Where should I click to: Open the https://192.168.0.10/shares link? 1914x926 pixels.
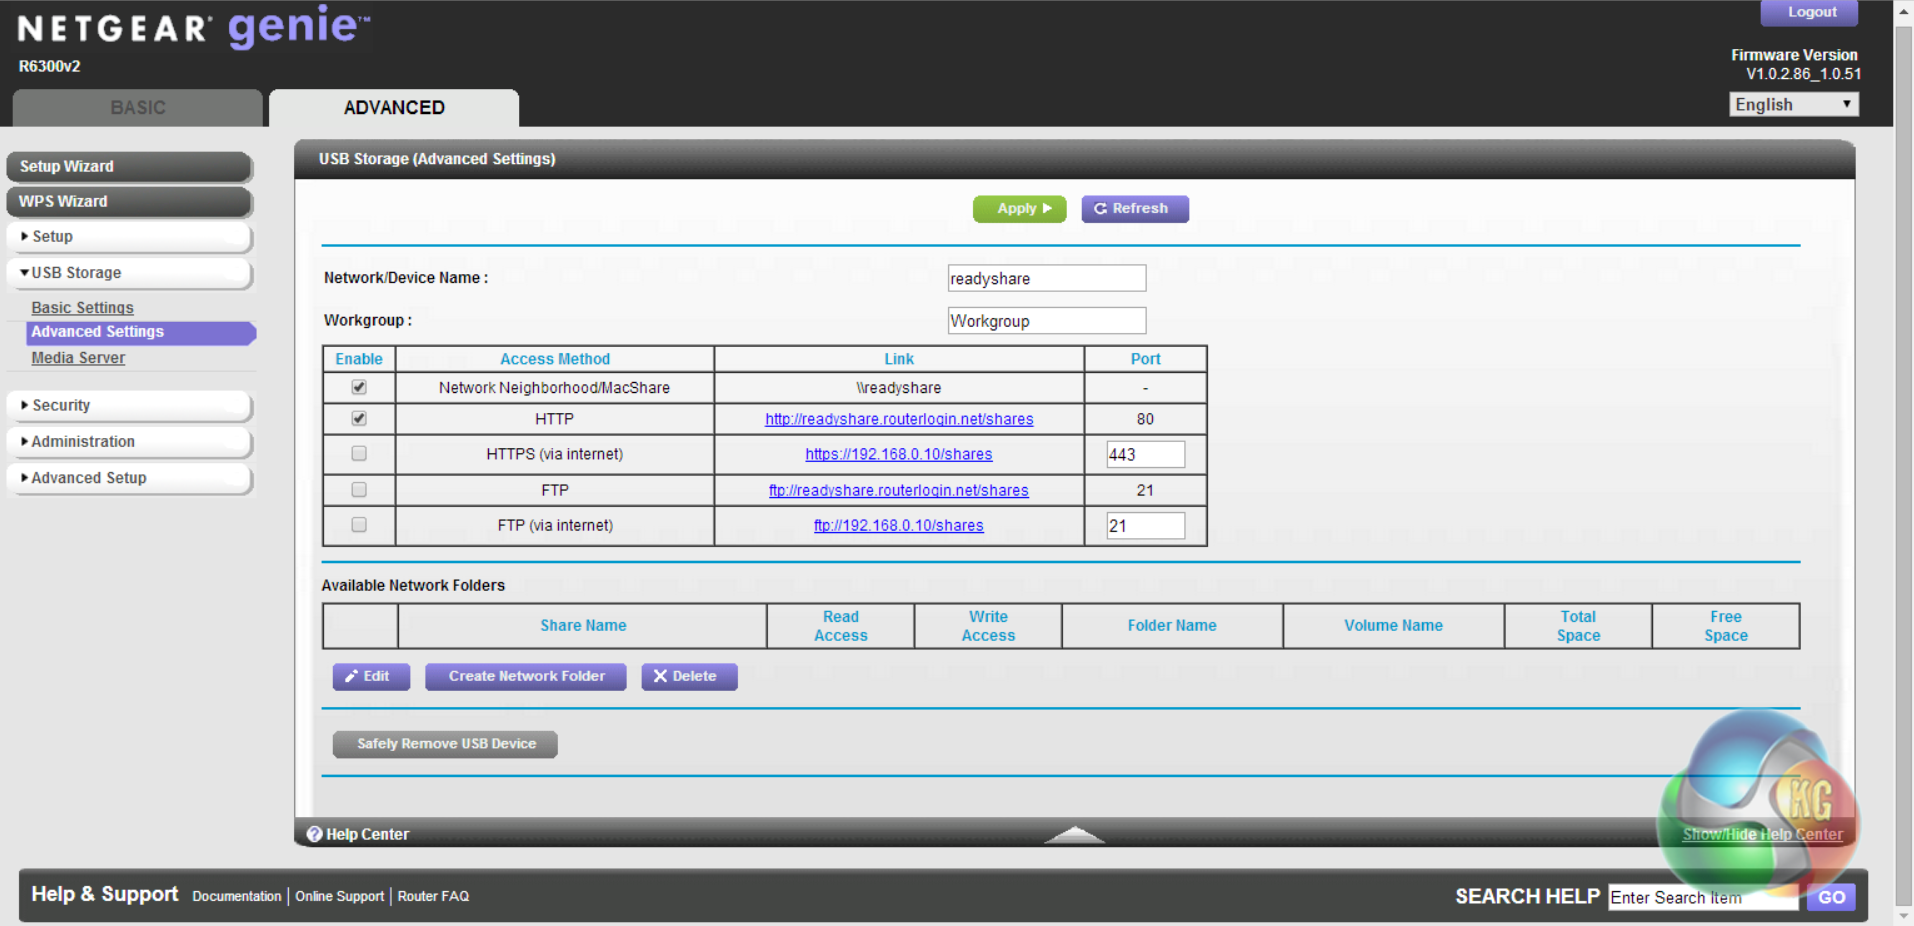click(899, 454)
